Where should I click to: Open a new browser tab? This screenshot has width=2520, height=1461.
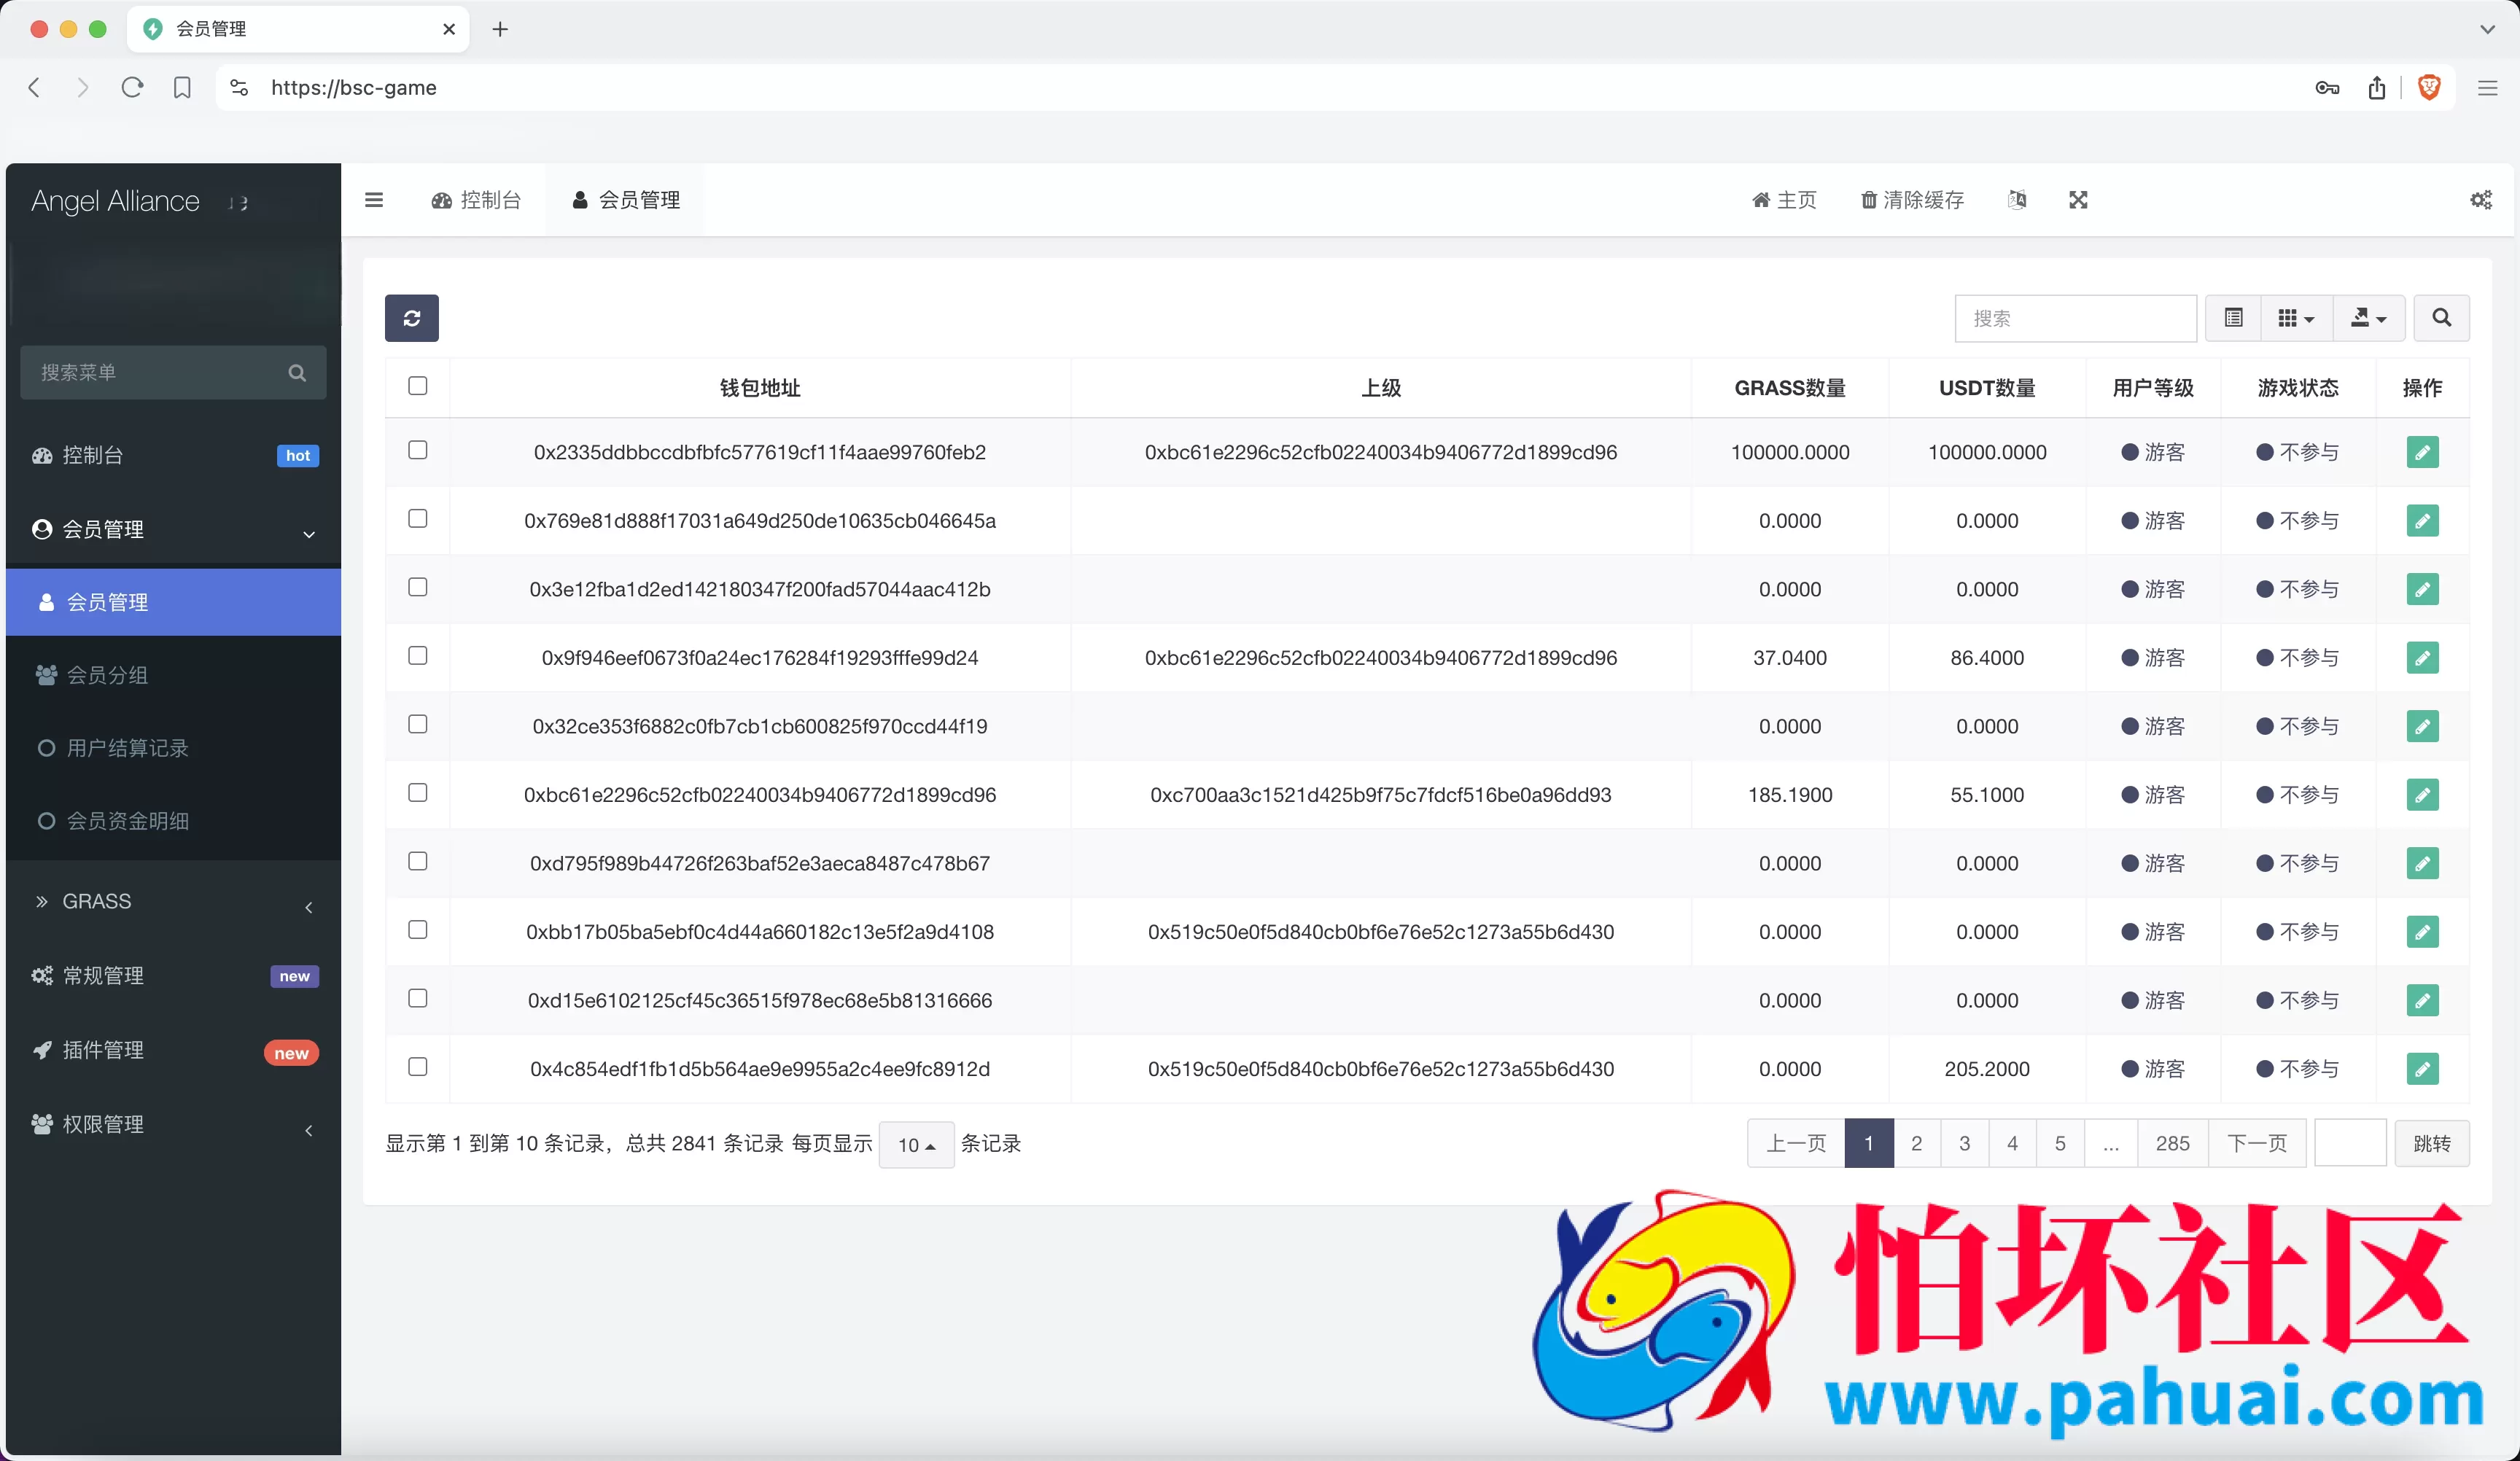500,29
